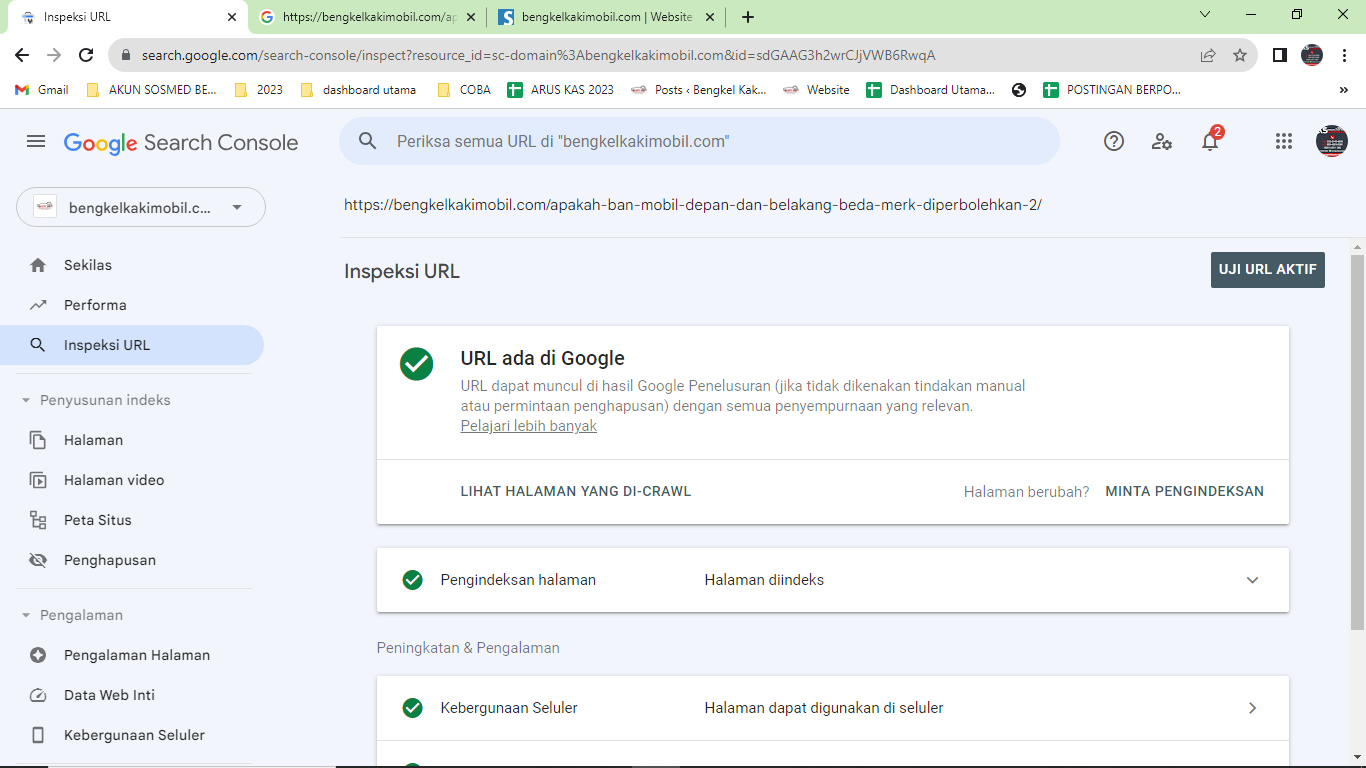Viewport: 1366px width, 768px height.
Task: Click the Google account avatar in Search Console
Action: point(1332,141)
